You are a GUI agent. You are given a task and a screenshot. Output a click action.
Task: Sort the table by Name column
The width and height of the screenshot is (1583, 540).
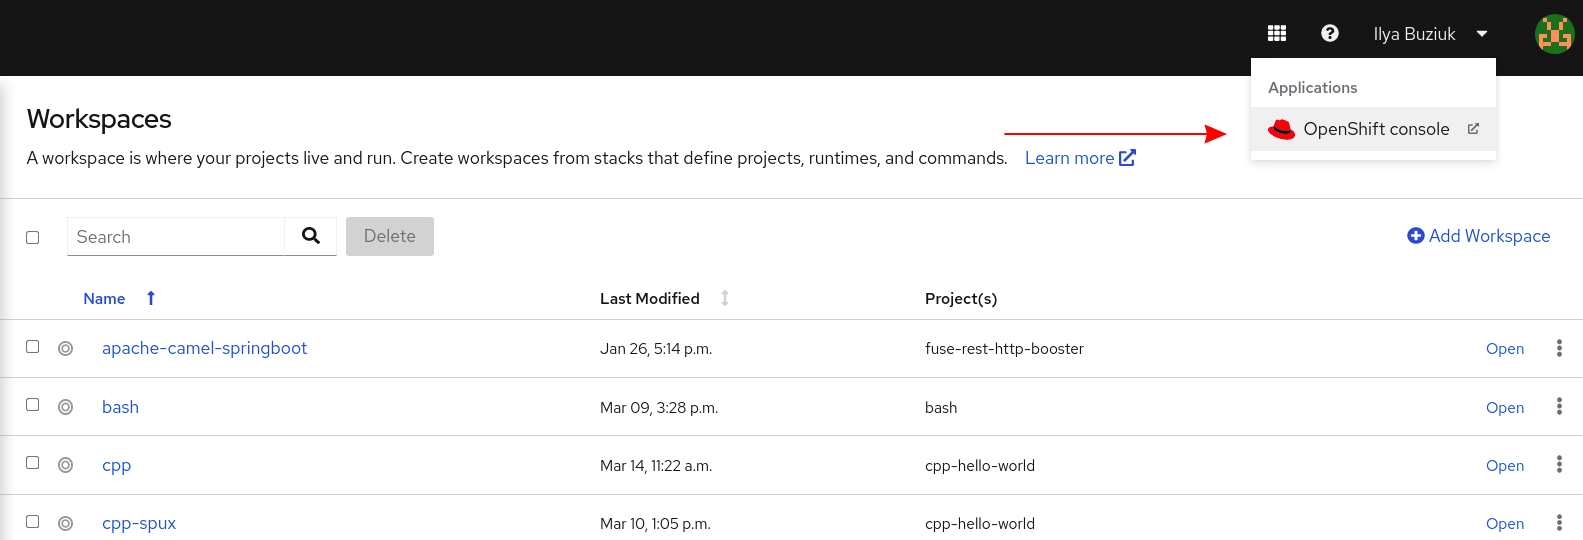pyautogui.click(x=105, y=298)
